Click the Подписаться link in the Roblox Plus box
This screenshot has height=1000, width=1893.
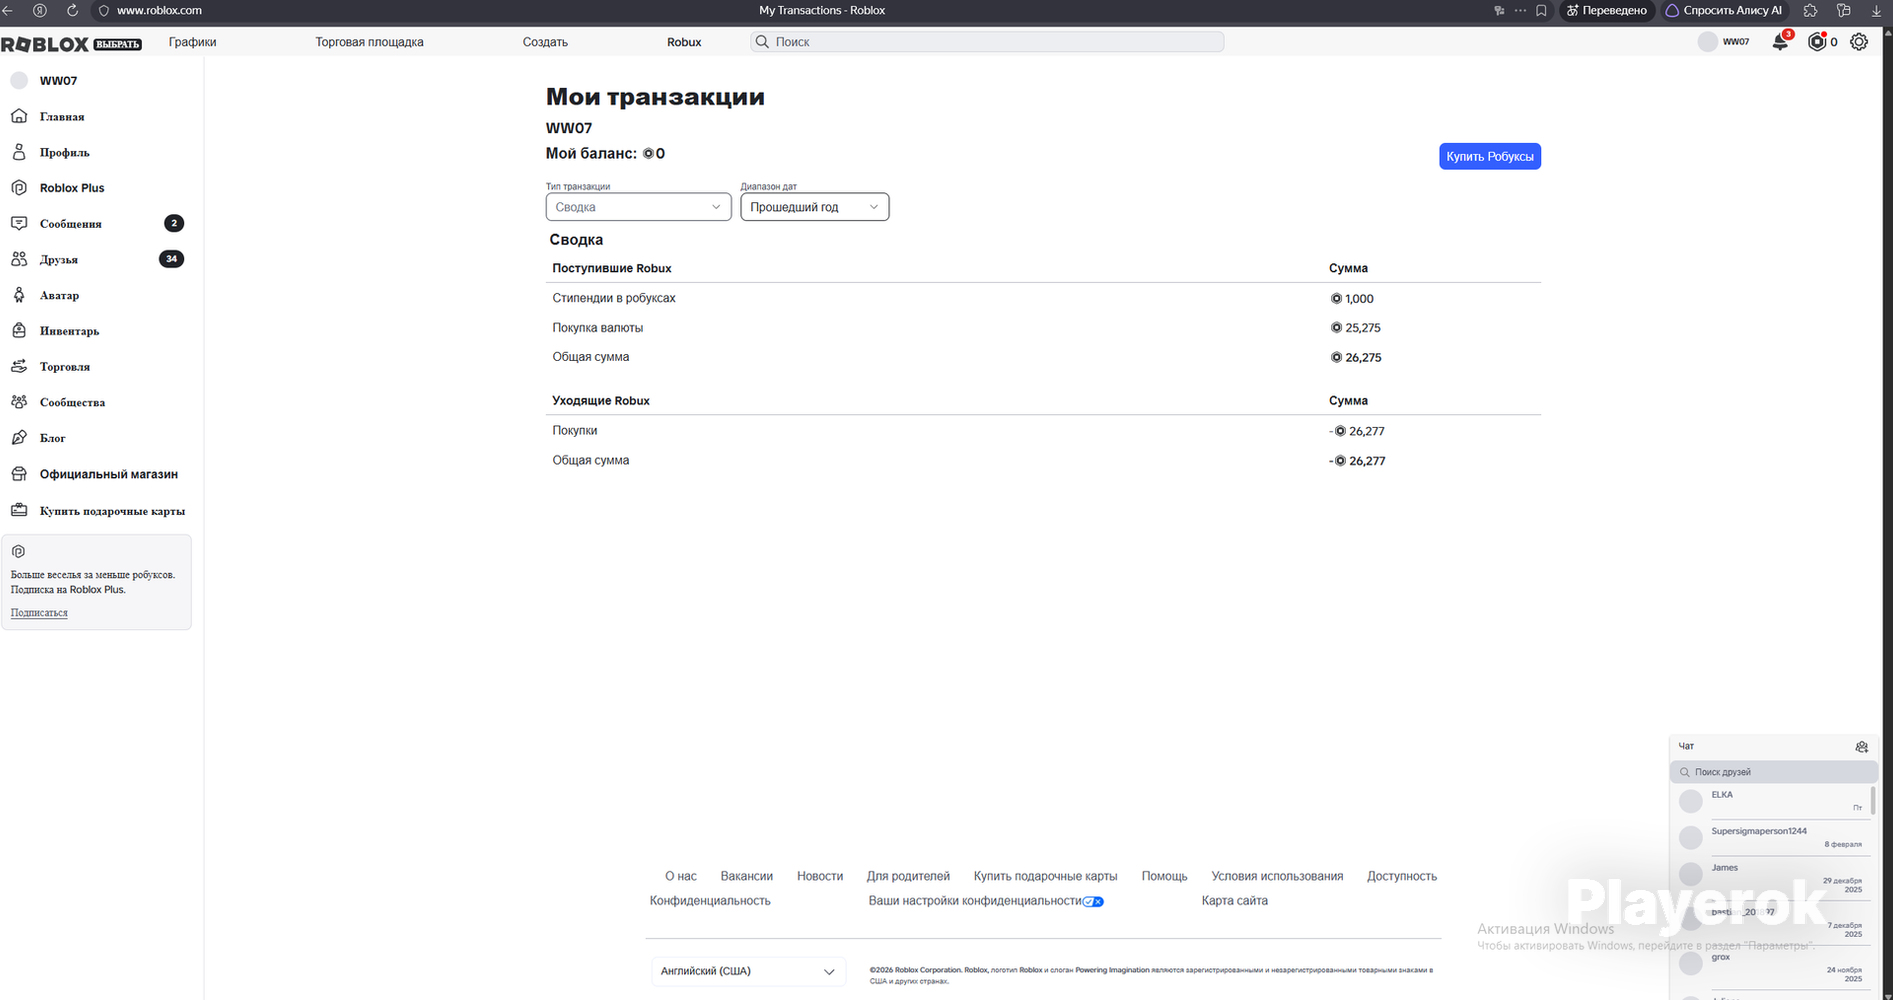[x=39, y=613]
